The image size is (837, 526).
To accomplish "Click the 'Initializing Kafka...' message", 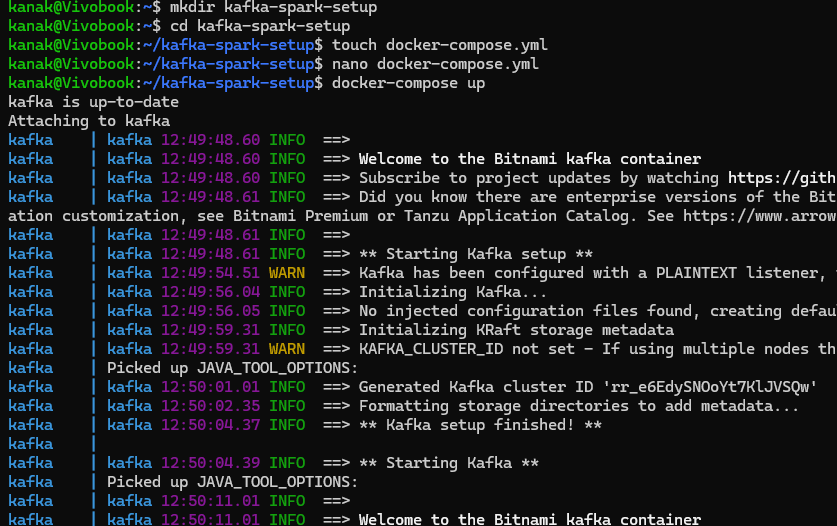I will click(453, 292).
